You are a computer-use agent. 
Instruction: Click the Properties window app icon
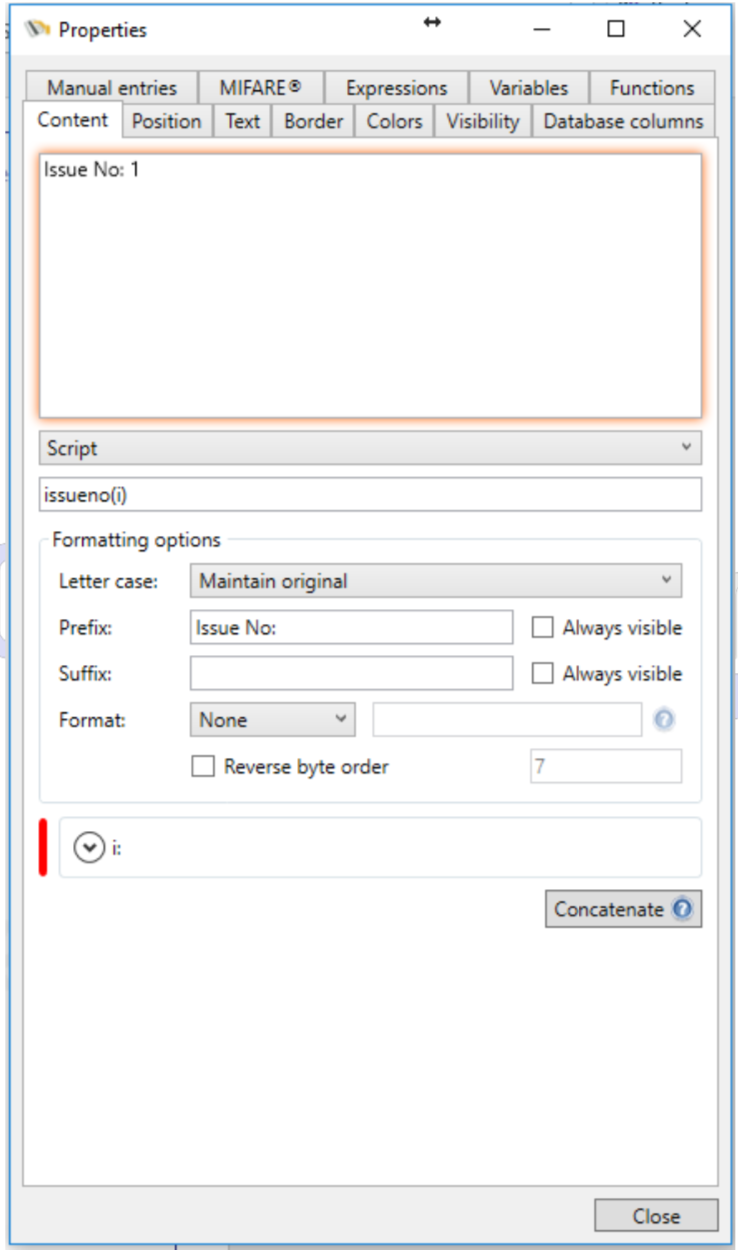[x=38, y=30]
